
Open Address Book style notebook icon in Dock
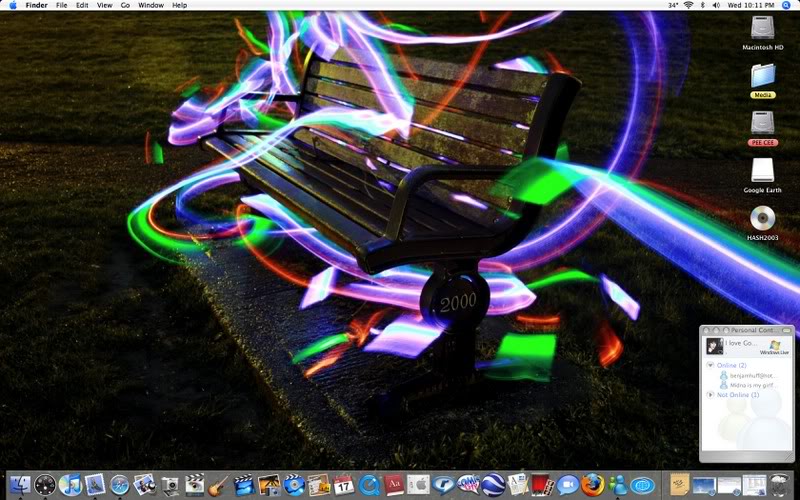tap(319, 485)
